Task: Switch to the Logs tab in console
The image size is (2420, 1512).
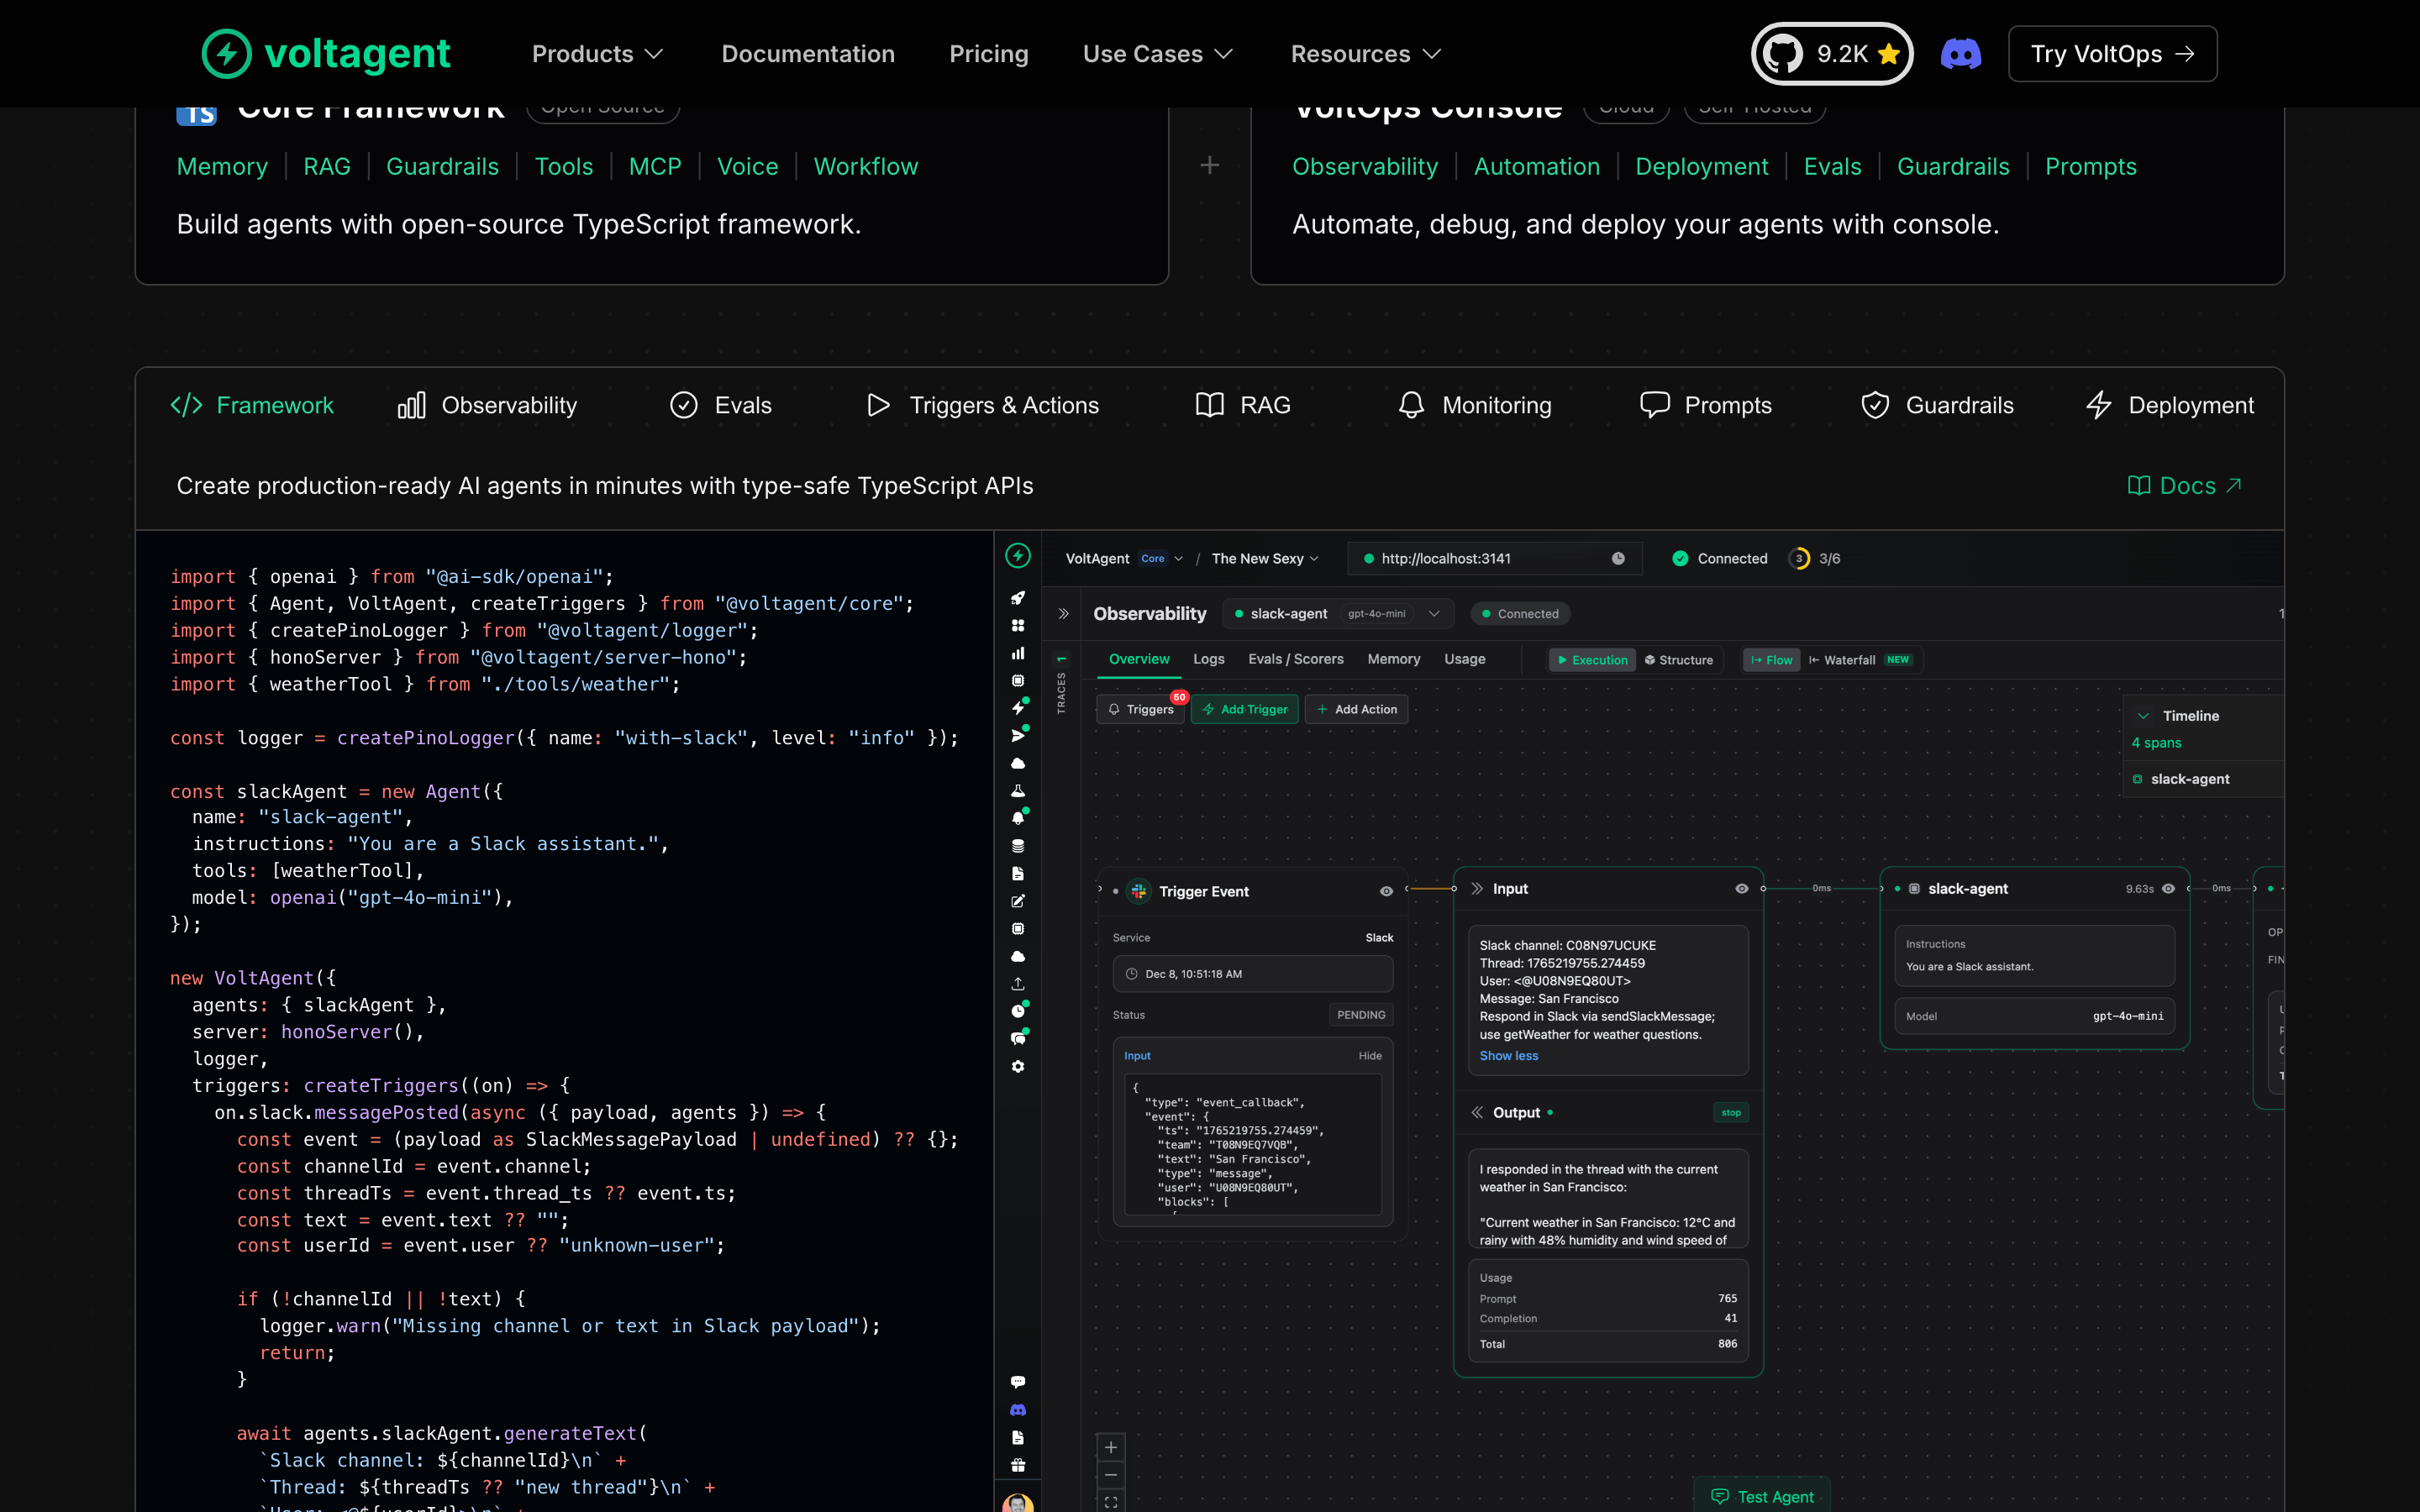Action: [1208, 659]
